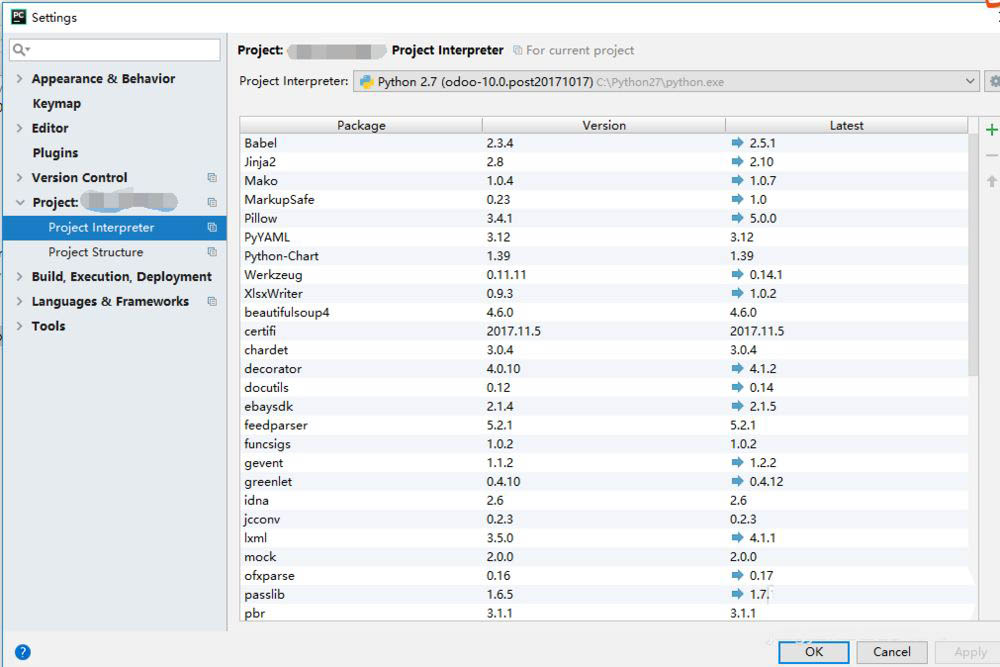Image resolution: width=1000 pixels, height=667 pixels.
Task: Click the PyCharm icon in the title bar
Action: click(18, 17)
